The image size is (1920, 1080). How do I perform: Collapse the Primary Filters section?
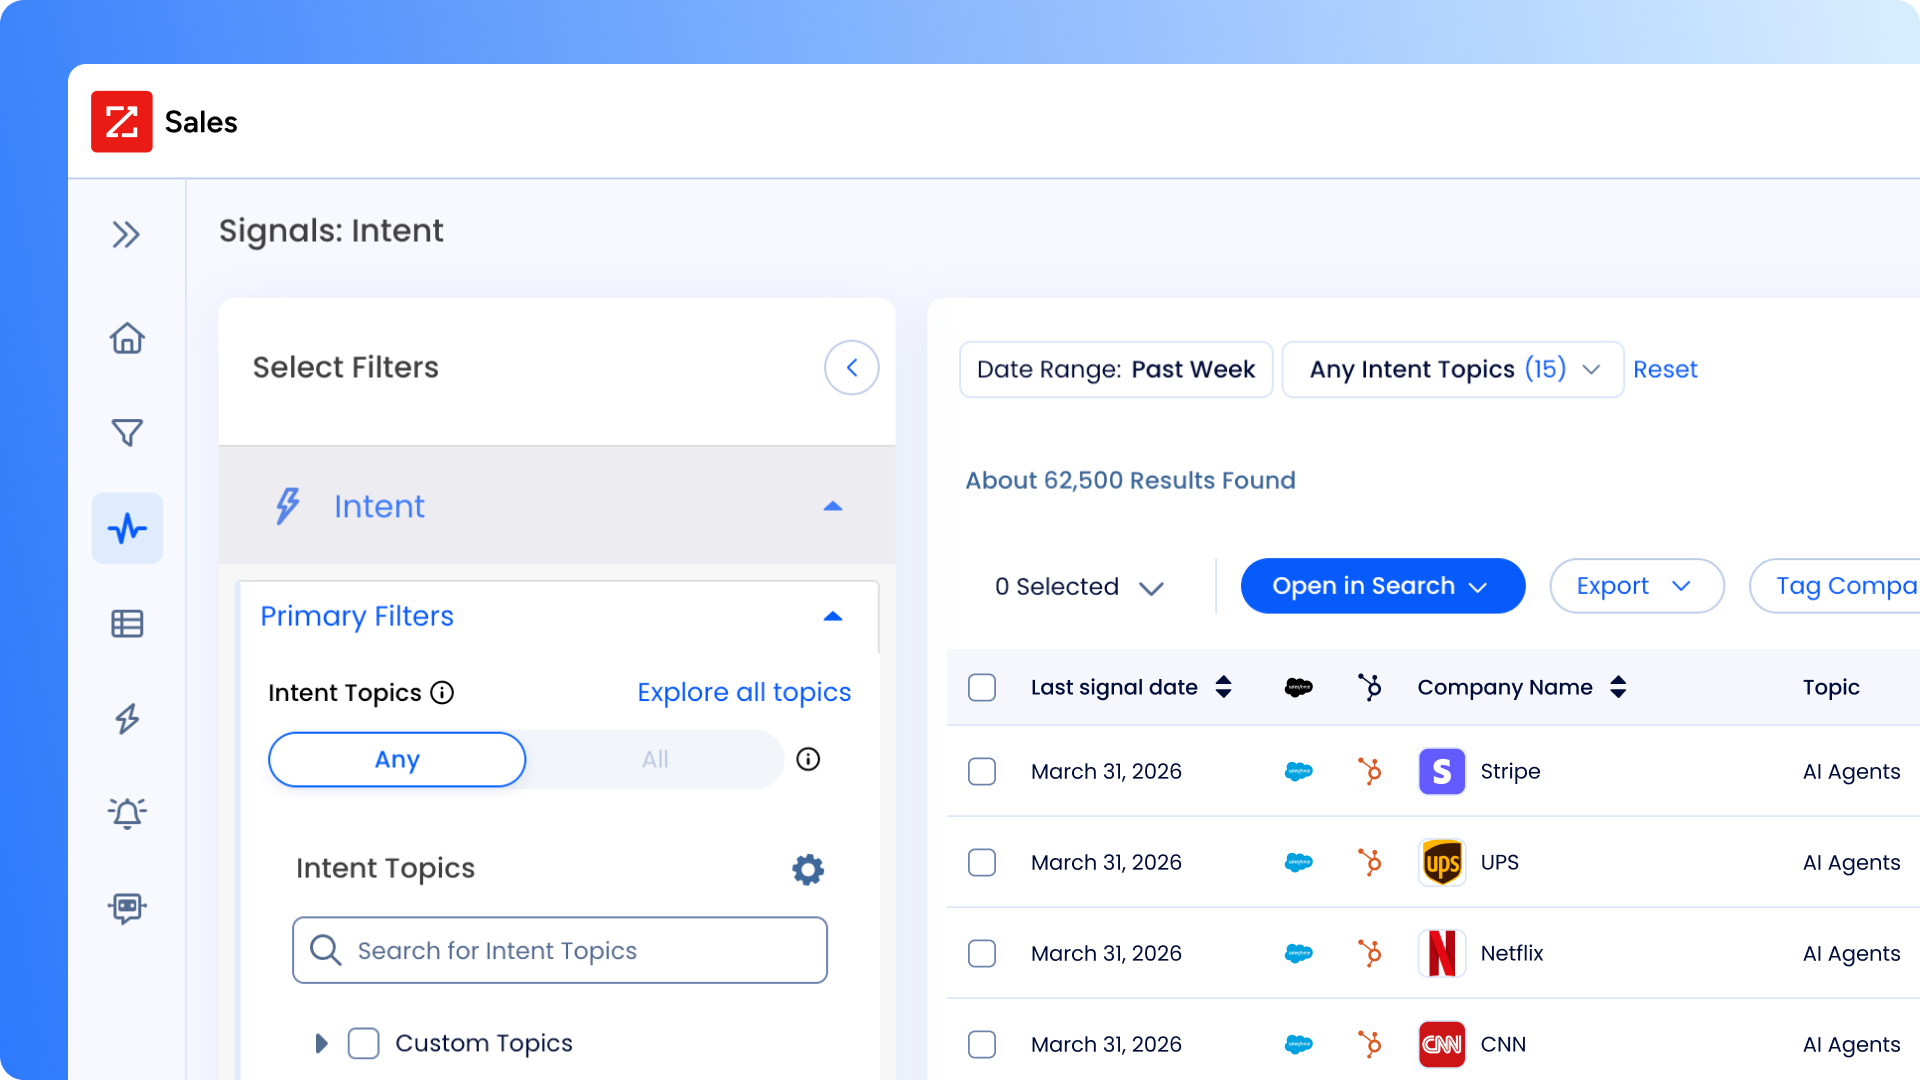tap(833, 616)
